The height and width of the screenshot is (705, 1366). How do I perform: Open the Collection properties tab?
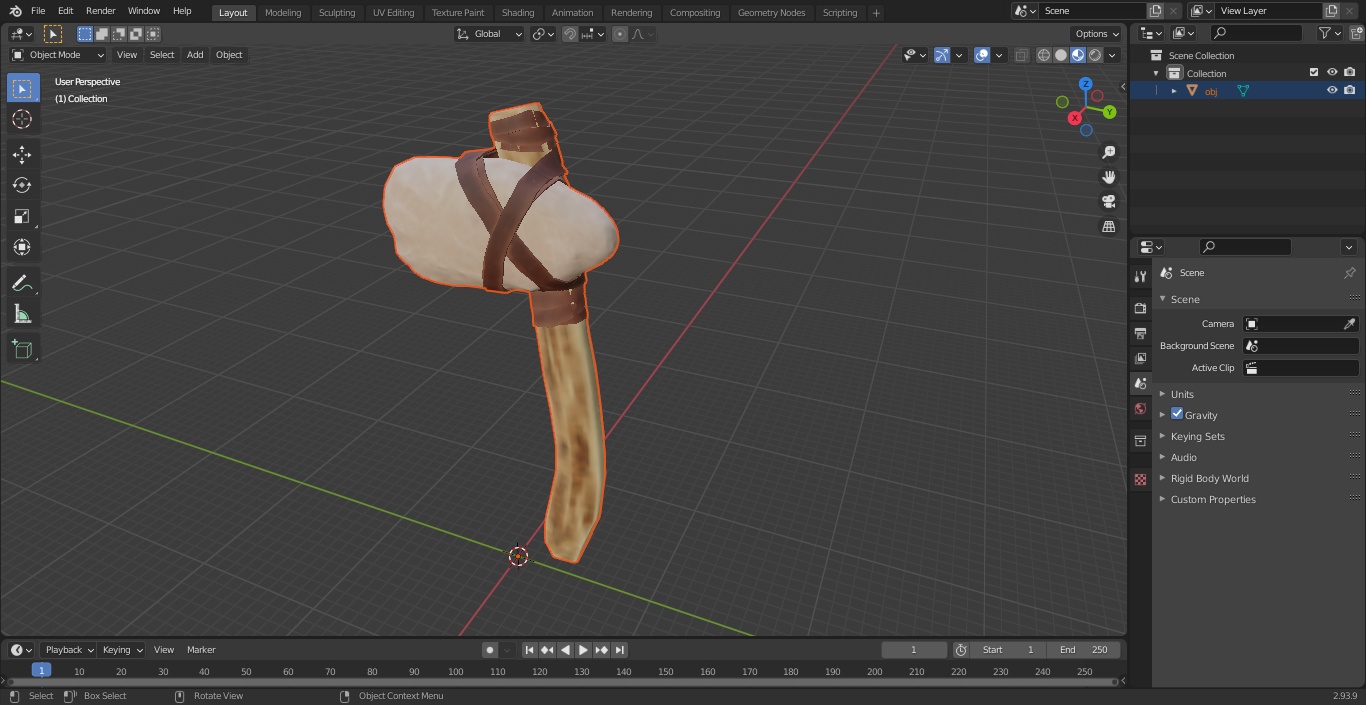[x=1140, y=440]
